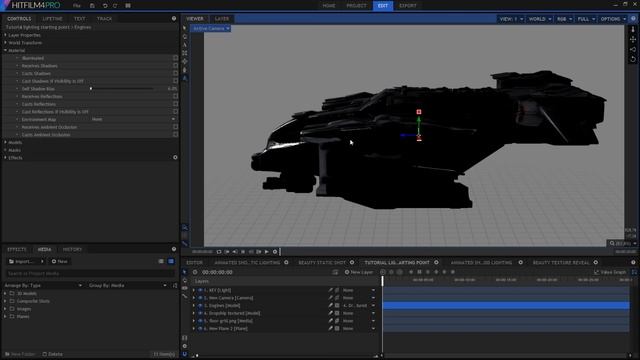The height and width of the screenshot is (360, 640).
Task: Toggle the Casts Ambient Occlusion checkbox
Action: coord(176,135)
